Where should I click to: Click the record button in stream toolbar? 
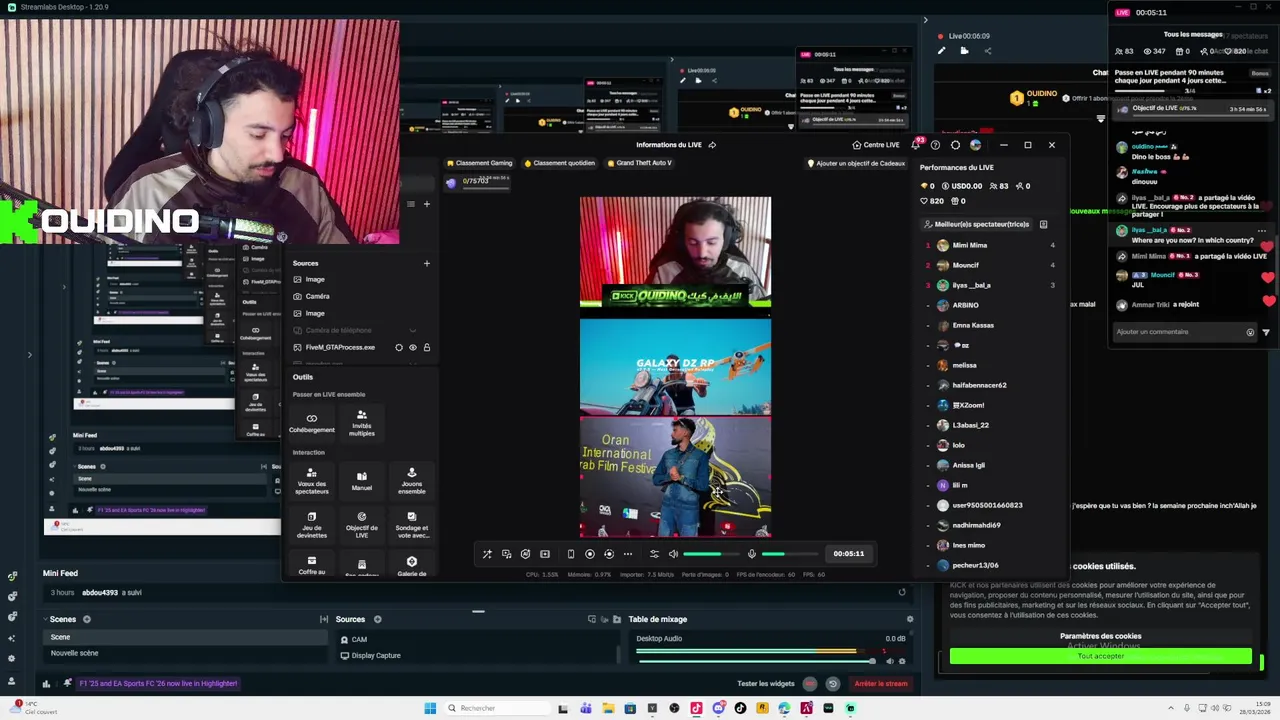pos(590,554)
